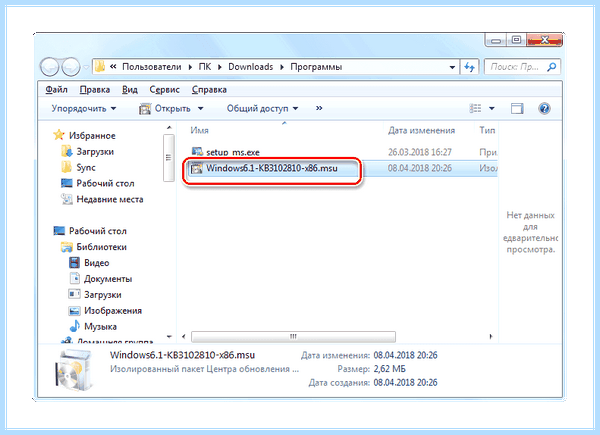Open the Правка menu
The height and width of the screenshot is (435, 600).
[95, 90]
